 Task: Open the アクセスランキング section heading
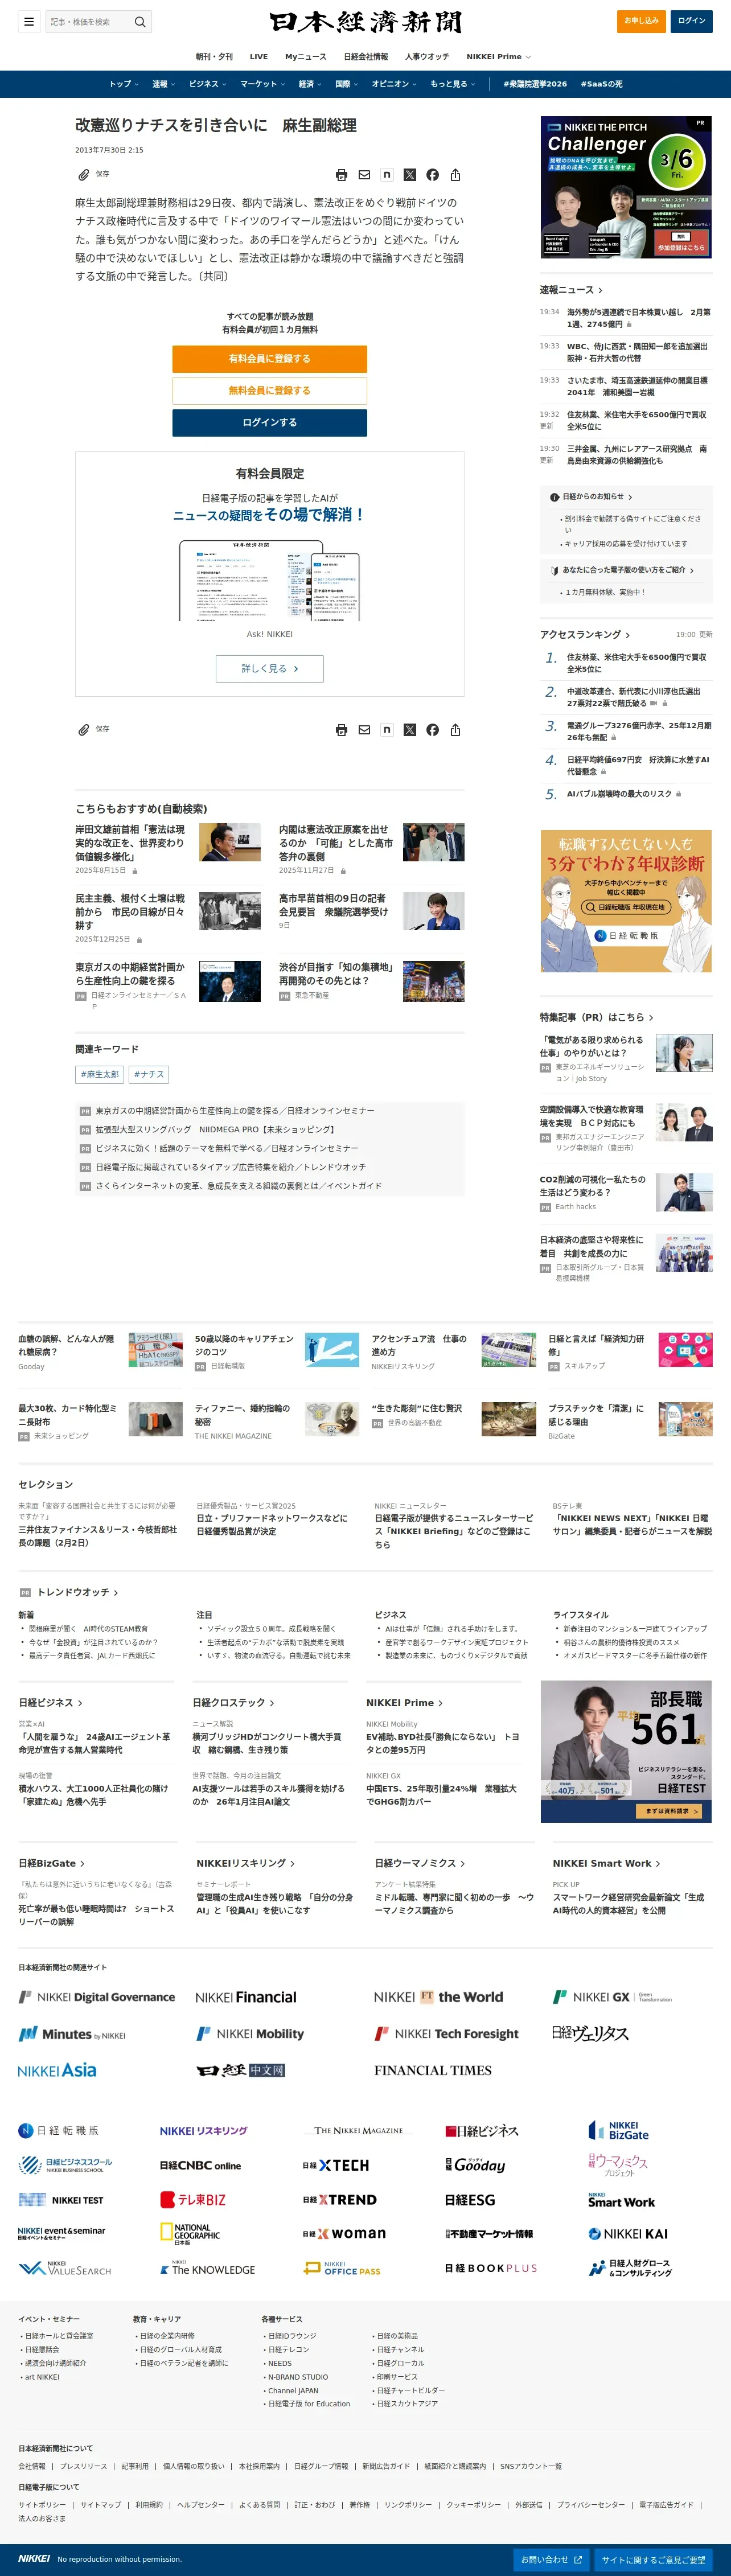tap(585, 634)
